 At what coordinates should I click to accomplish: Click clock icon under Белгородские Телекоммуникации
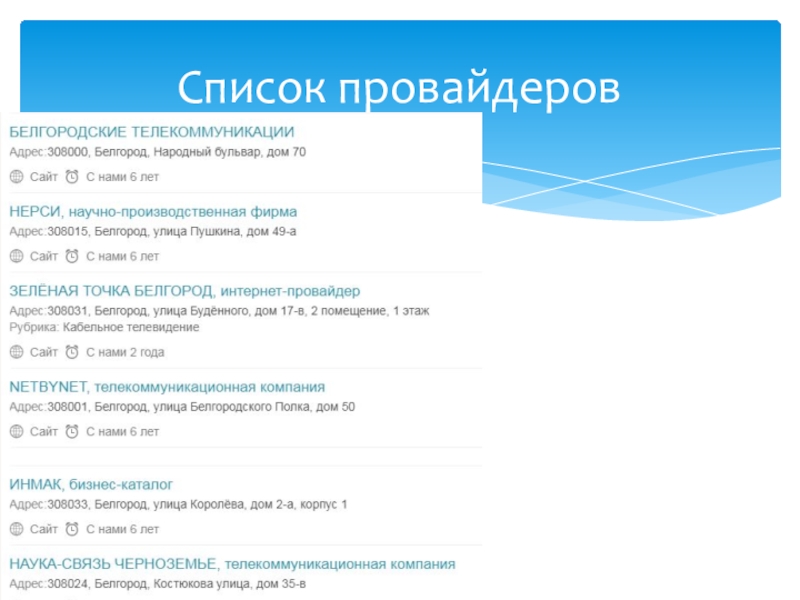point(72,177)
